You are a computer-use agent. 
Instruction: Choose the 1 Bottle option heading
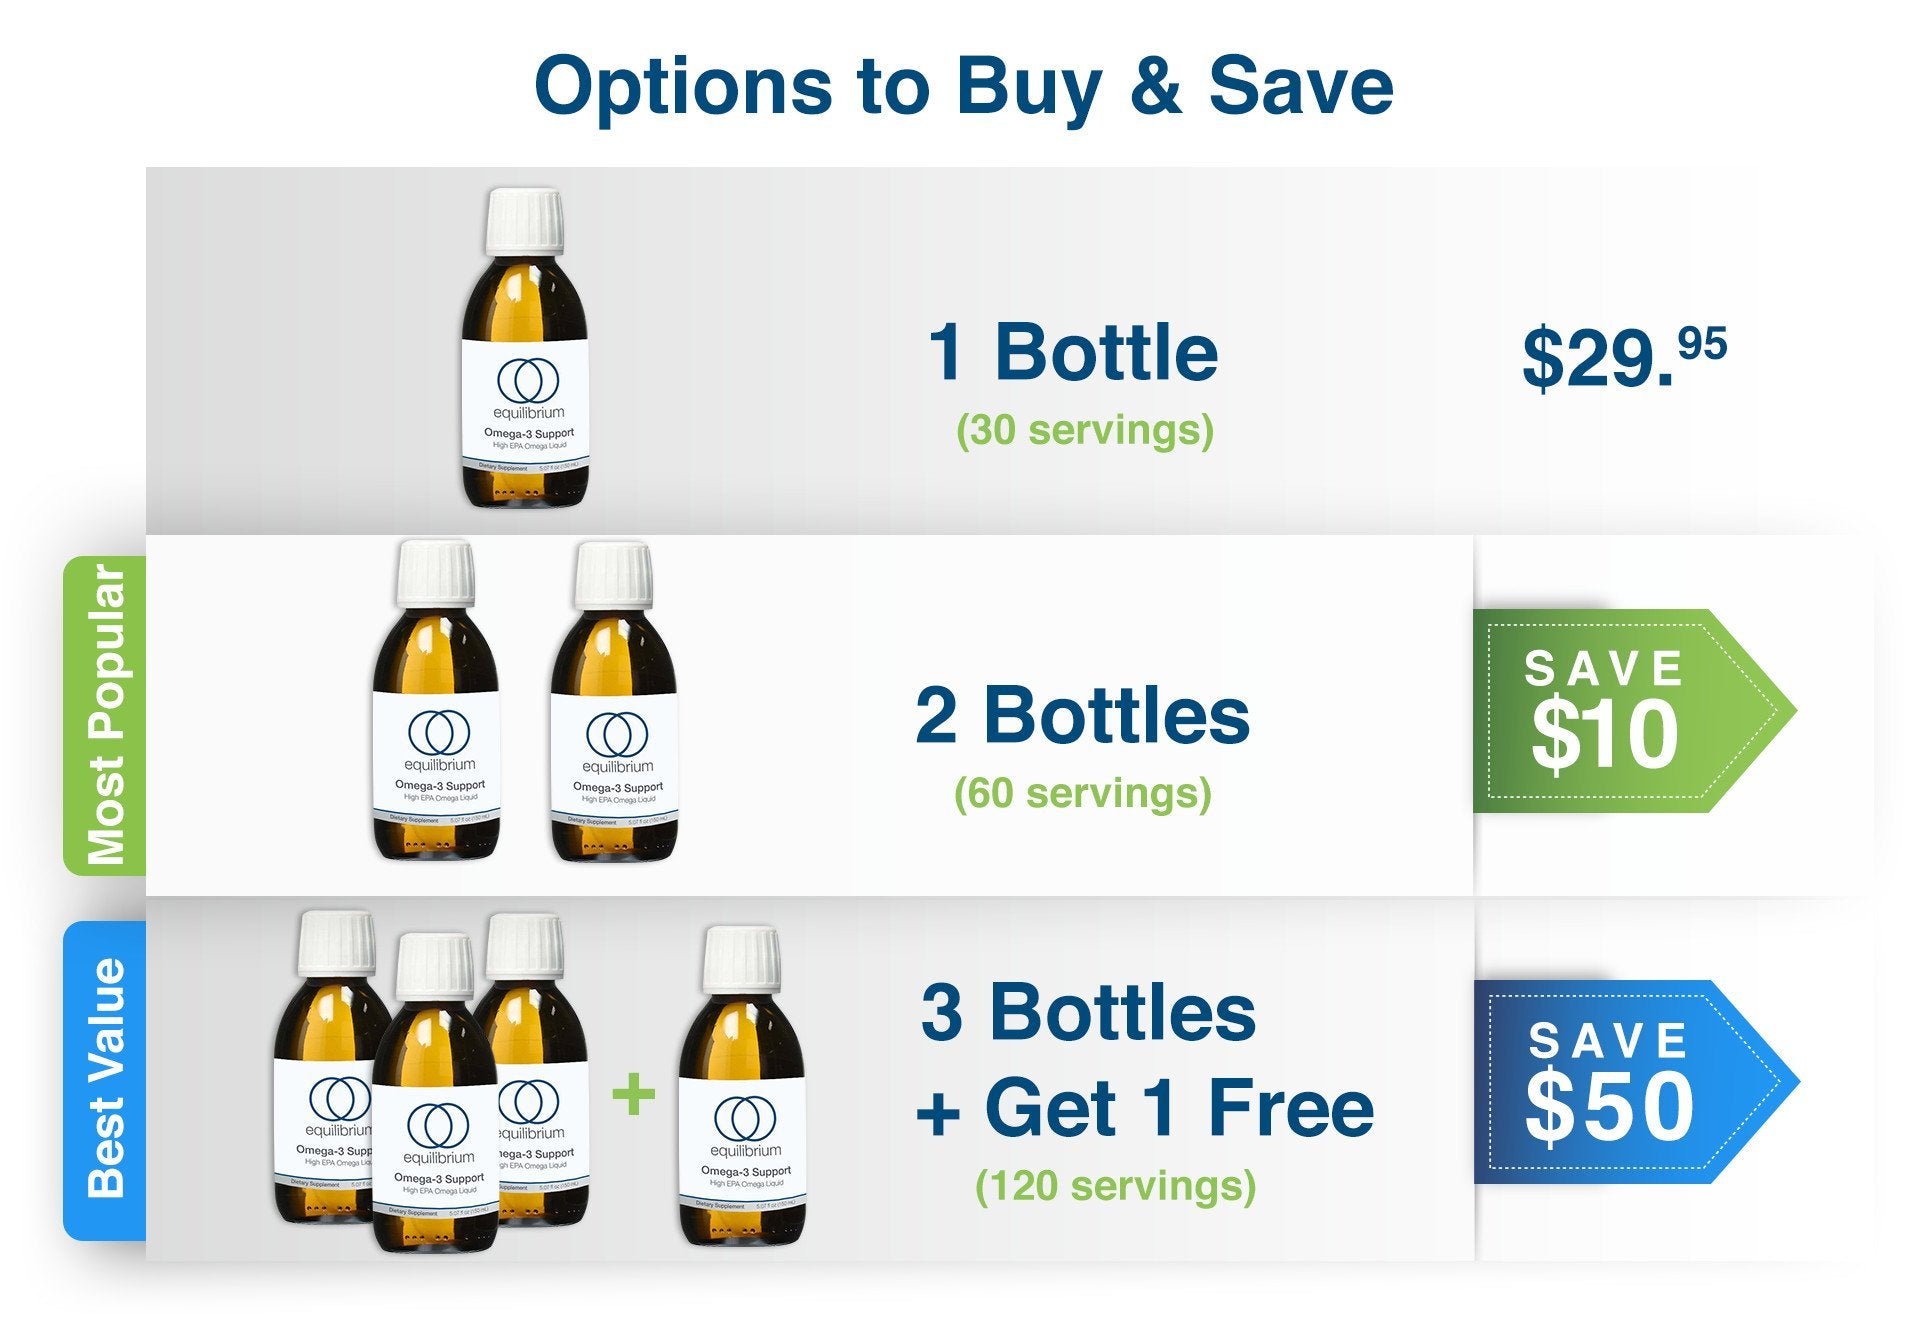point(1073,352)
